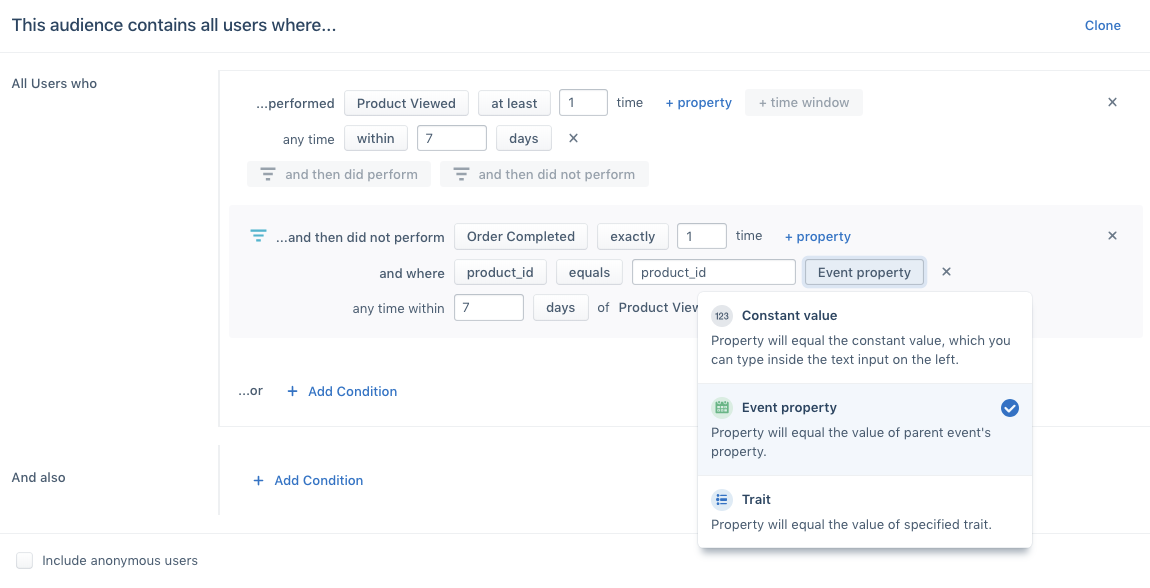The height and width of the screenshot is (588, 1150).
Task: Open the Order Completed event selector
Action: pos(520,236)
